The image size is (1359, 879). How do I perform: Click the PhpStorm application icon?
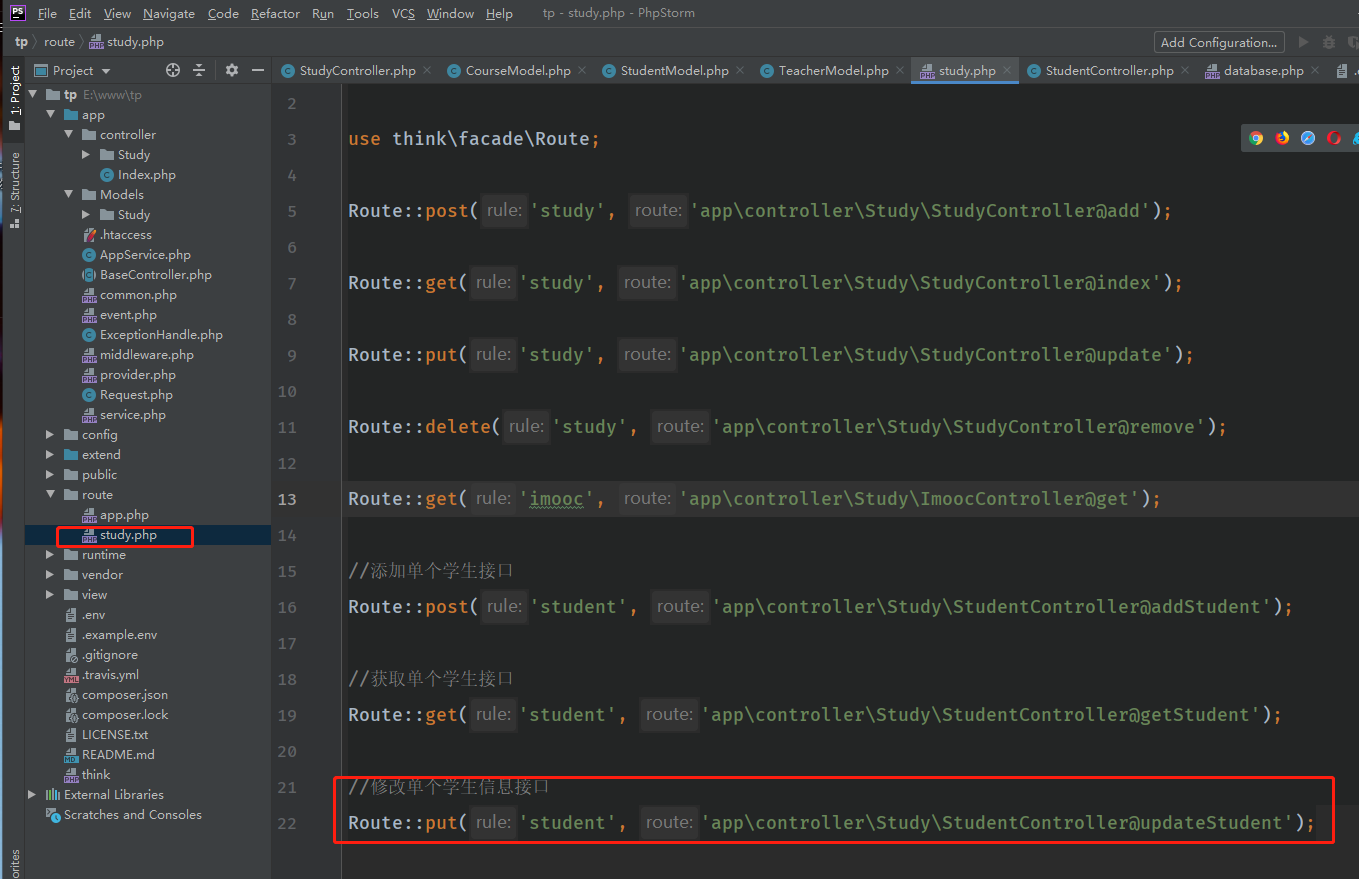point(18,13)
